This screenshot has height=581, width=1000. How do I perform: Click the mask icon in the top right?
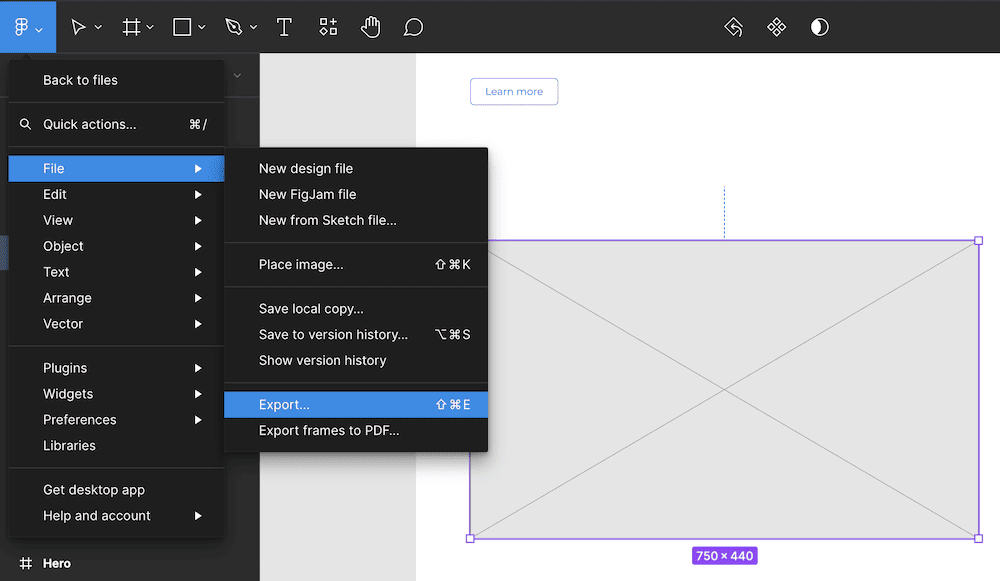[x=733, y=27]
